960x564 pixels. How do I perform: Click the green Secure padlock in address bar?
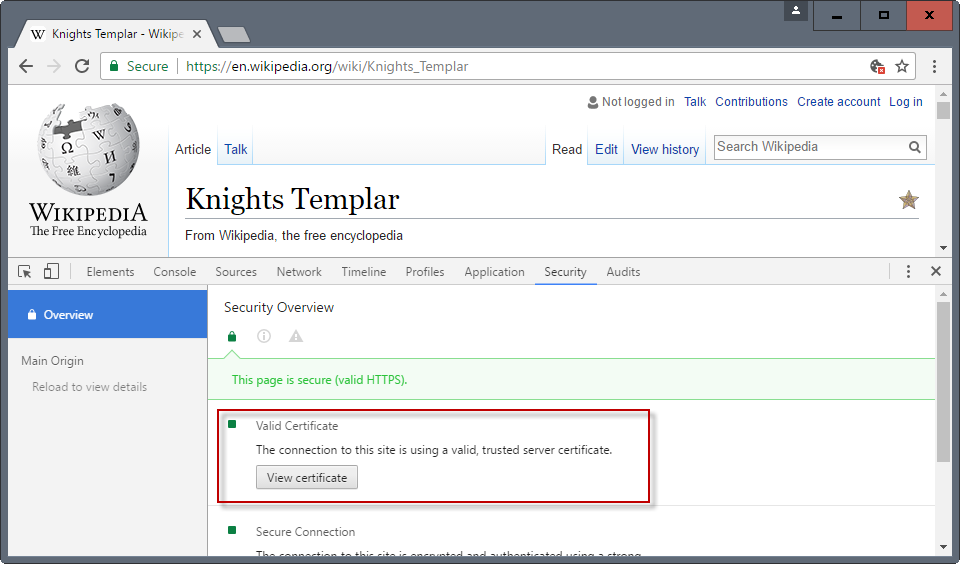(113, 66)
